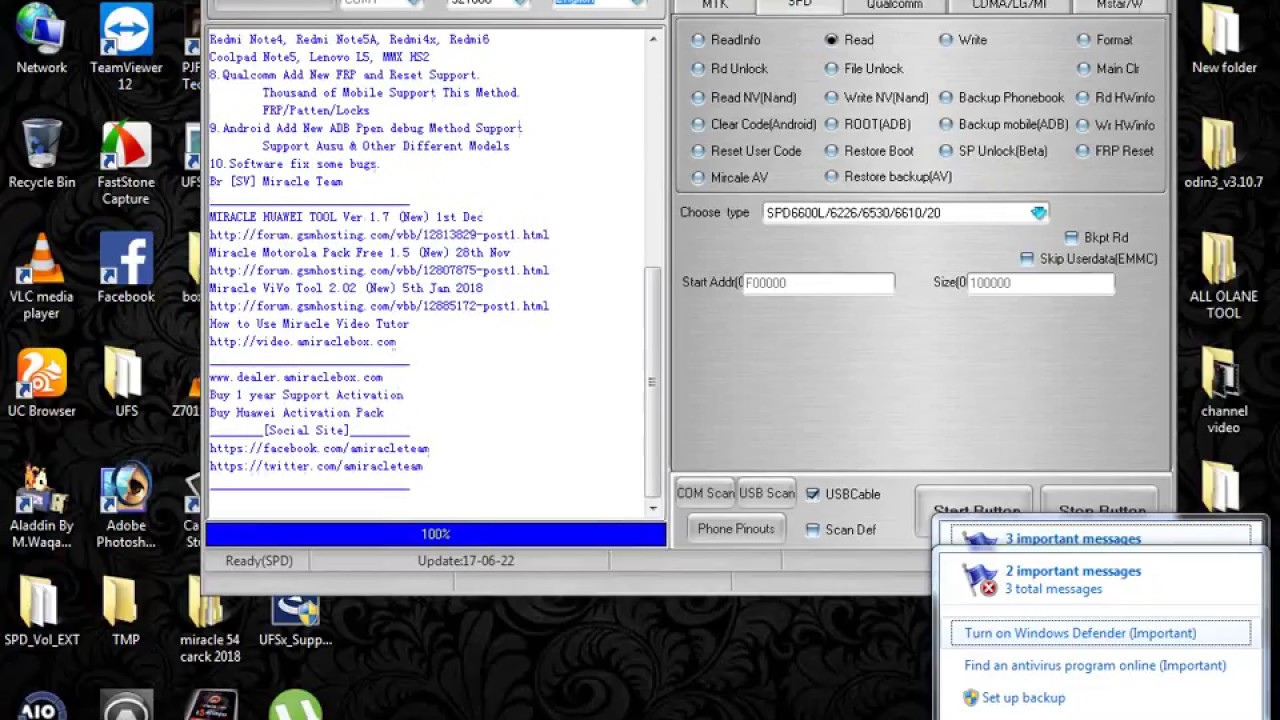The height and width of the screenshot is (720, 1280).
Task: Launch the UFSx_Supp shortcut
Action: point(295,620)
